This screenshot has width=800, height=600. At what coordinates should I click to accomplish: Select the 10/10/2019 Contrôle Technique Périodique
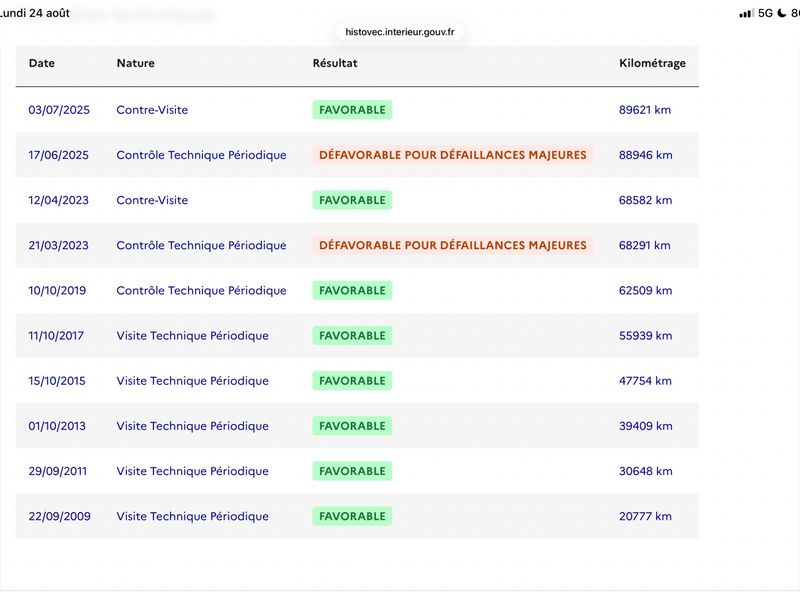click(201, 291)
